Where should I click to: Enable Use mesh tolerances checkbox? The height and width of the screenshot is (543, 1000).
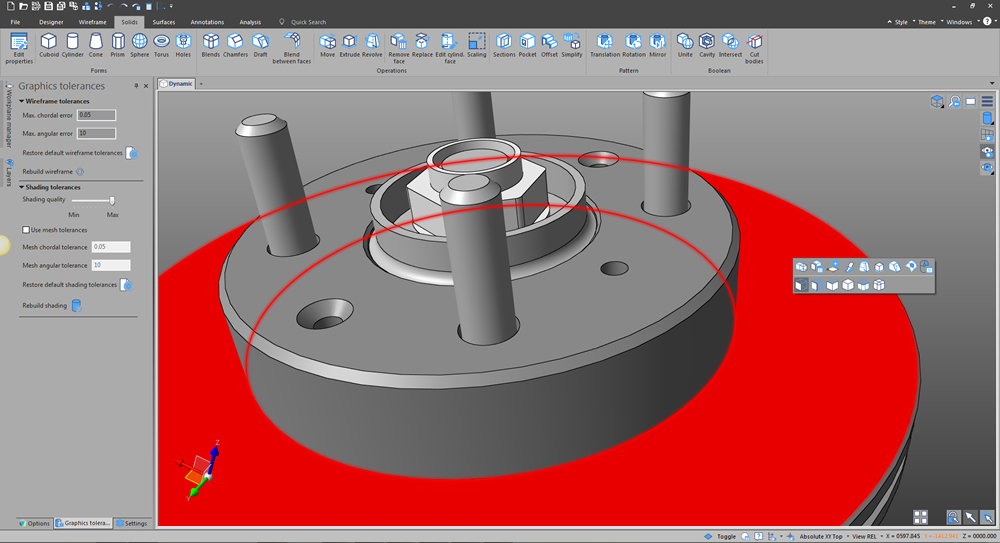pos(26,230)
